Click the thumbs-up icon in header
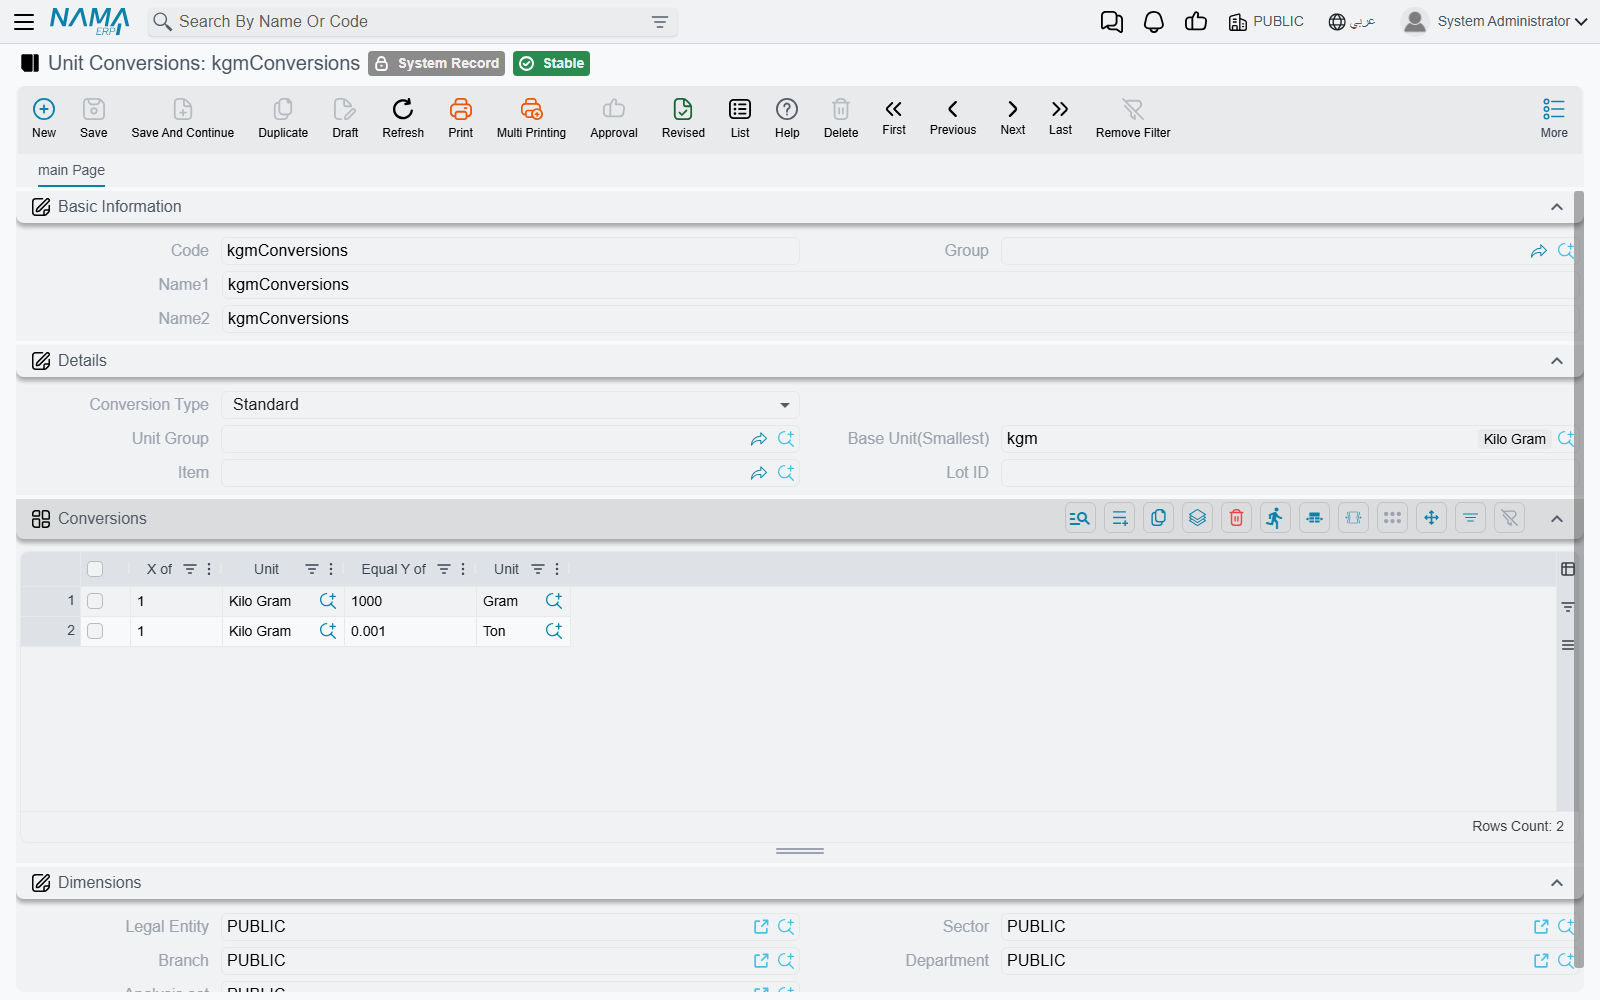Screen dimensions: 1600x1000 1196,22
